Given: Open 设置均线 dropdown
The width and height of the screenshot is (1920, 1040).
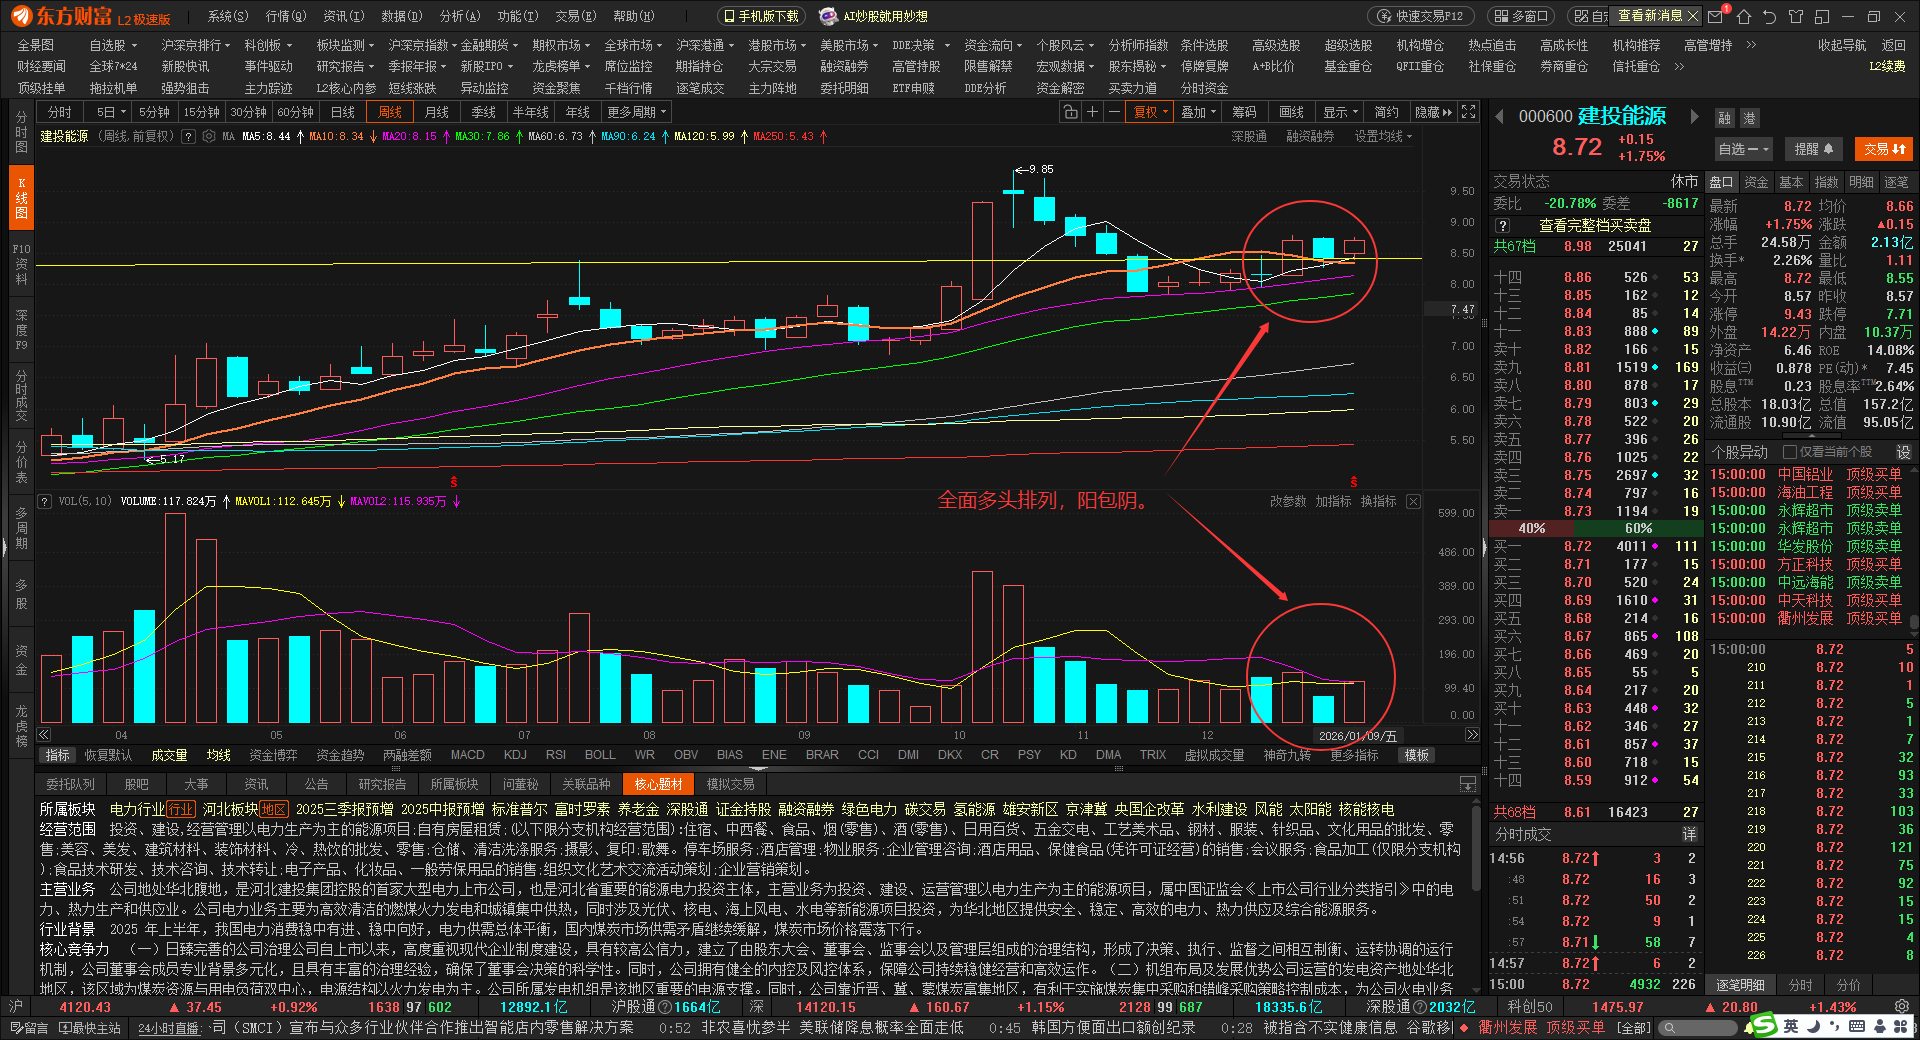Looking at the screenshot, I should coord(1383,136).
